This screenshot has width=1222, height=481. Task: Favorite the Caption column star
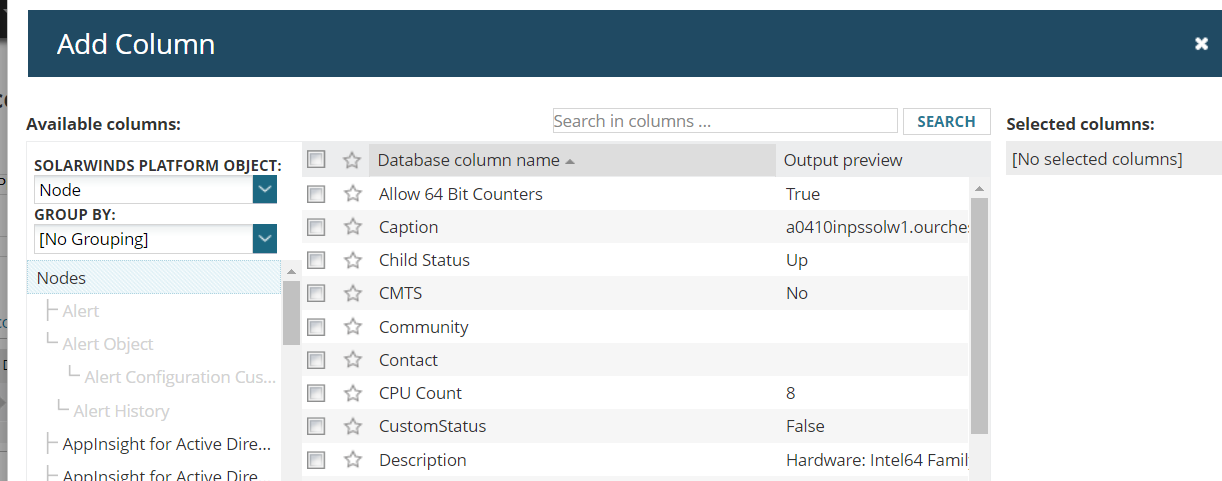pyautogui.click(x=352, y=227)
